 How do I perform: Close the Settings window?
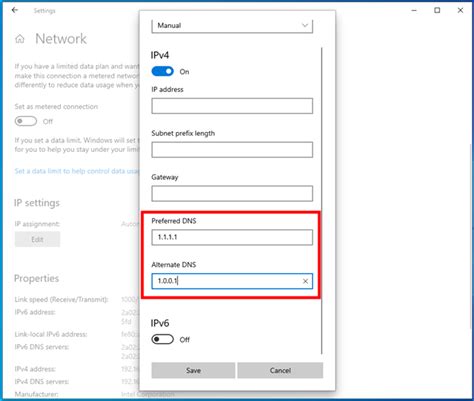[460, 10]
